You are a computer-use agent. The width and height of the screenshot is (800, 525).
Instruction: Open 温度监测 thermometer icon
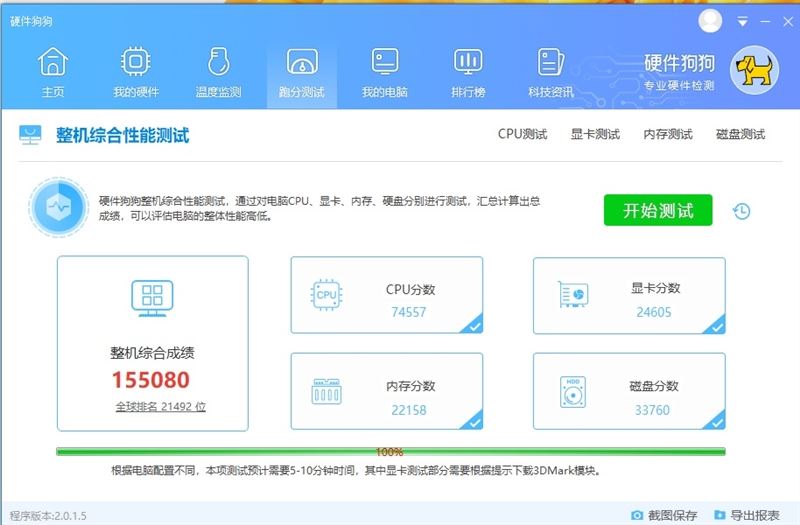pyautogui.click(x=218, y=61)
